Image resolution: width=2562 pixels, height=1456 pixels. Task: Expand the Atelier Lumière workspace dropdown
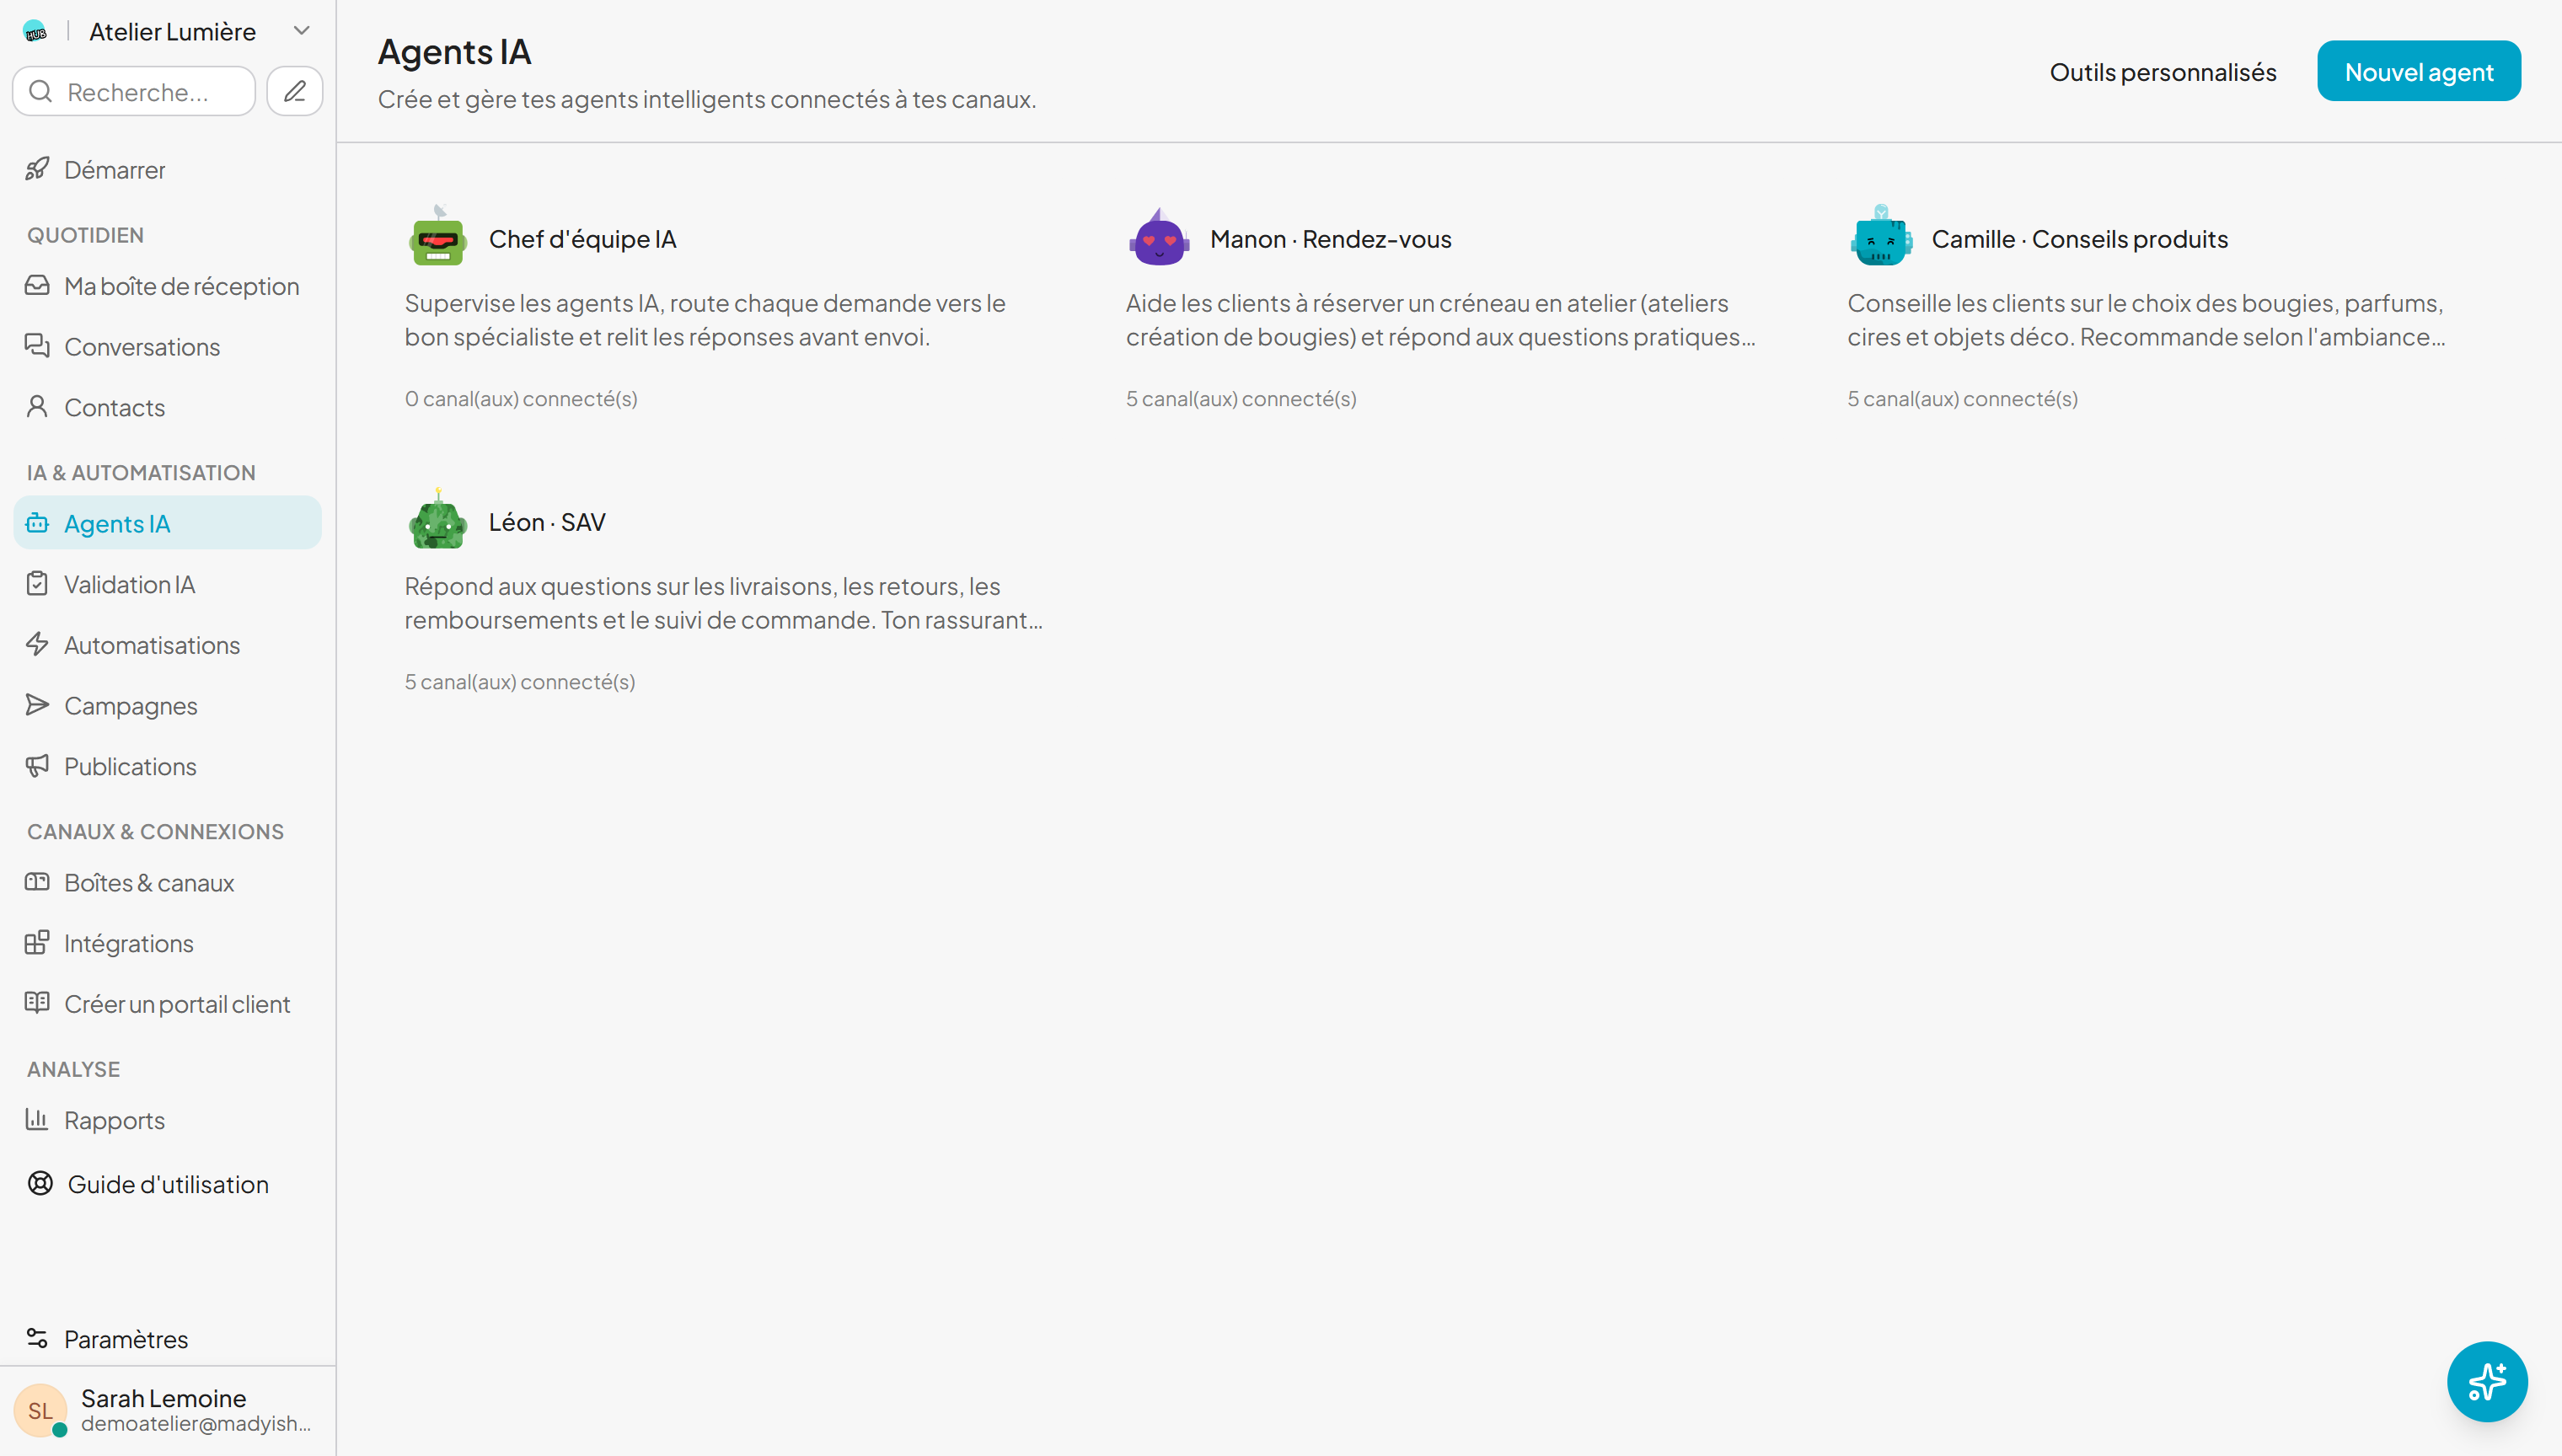click(x=301, y=31)
